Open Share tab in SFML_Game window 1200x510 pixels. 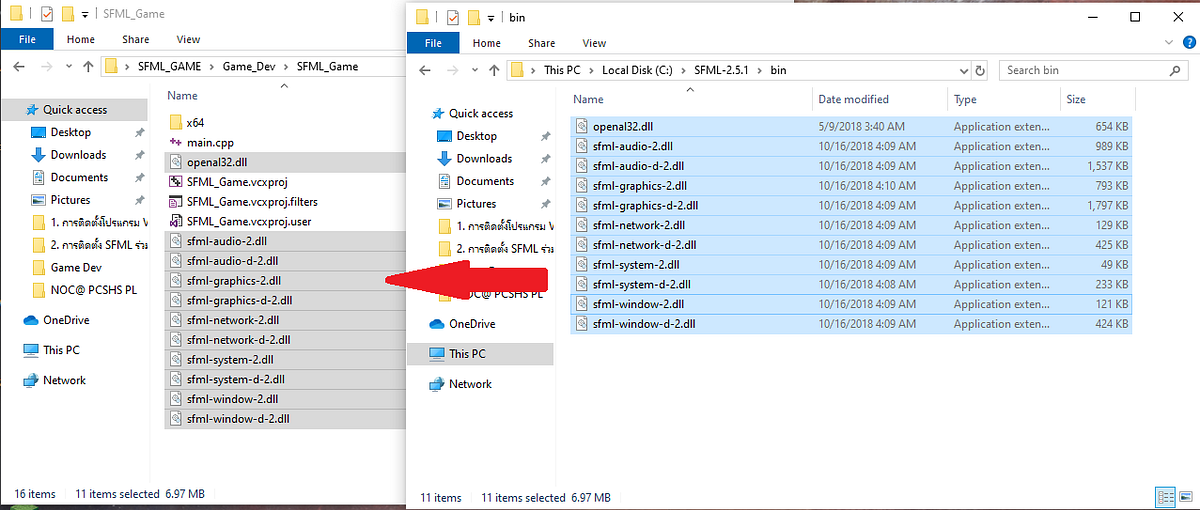135,39
